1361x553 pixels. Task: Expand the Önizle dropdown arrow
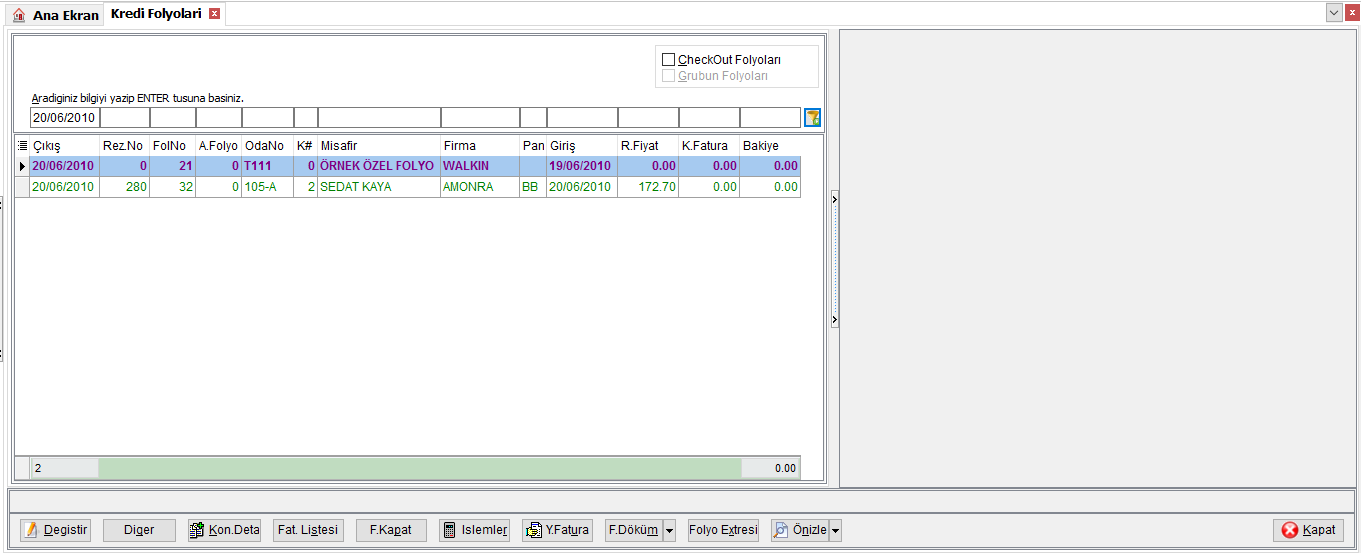point(835,531)
